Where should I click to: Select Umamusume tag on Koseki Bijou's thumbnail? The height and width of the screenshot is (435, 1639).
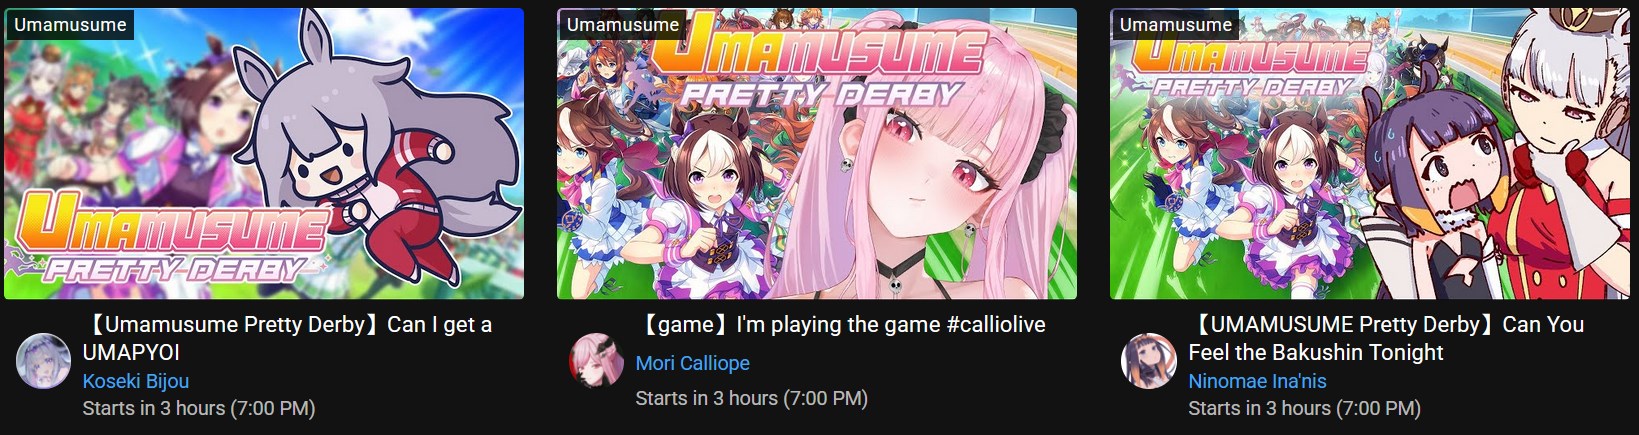(70, 24)
